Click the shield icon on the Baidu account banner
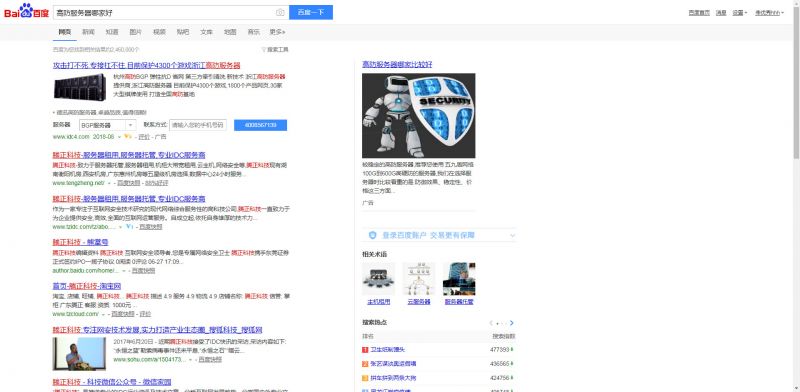This screenshot has width=800, height=392. (x=372, y=235)
